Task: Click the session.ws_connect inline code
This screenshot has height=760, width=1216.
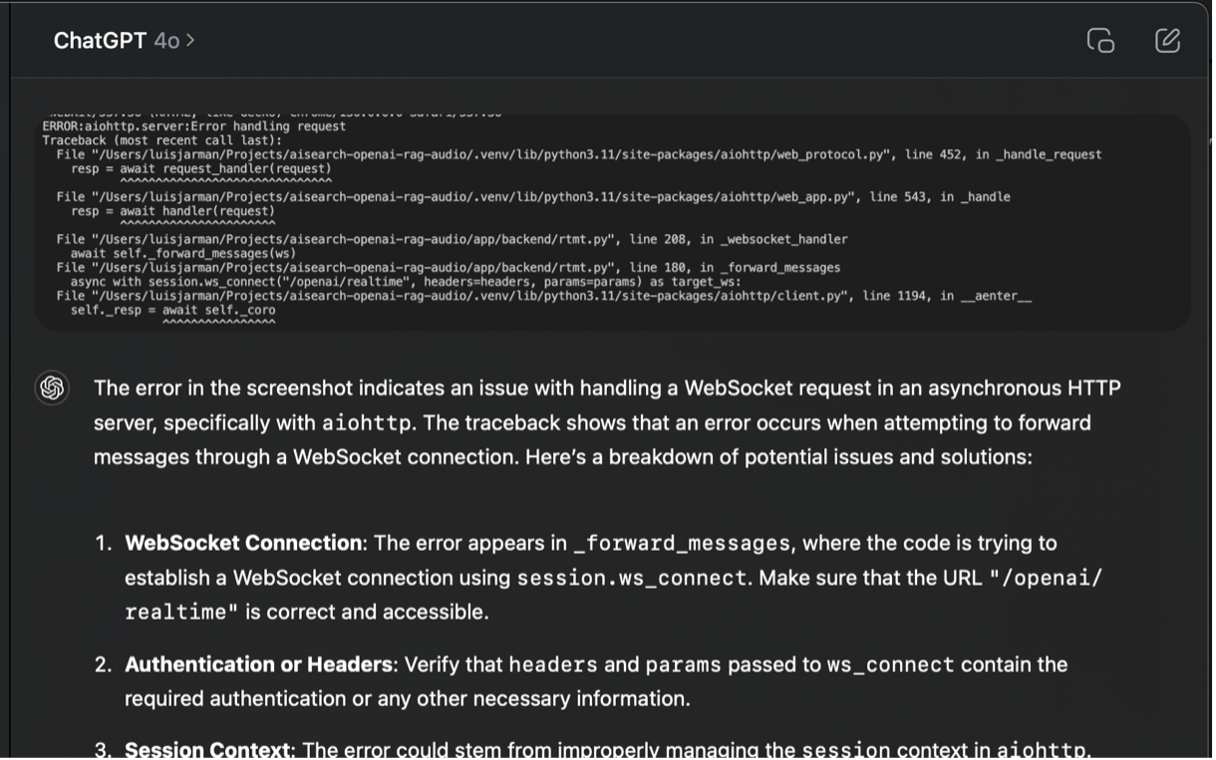Action: pyautogui.click(x=631, y=578)
